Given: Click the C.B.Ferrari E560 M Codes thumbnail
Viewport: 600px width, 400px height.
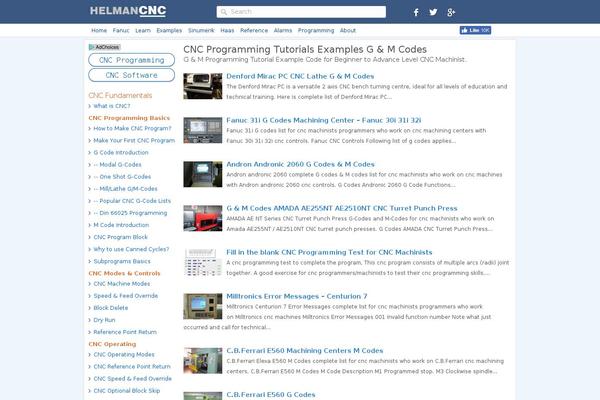Looking at the screenshot, I should (x=203, y=361).
